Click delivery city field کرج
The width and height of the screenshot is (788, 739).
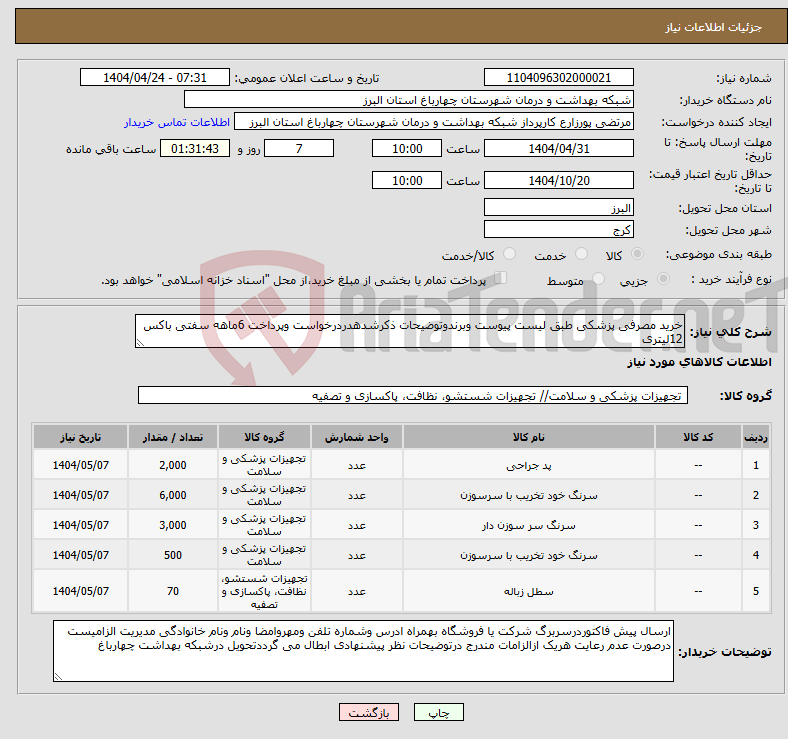pos(559,229)
